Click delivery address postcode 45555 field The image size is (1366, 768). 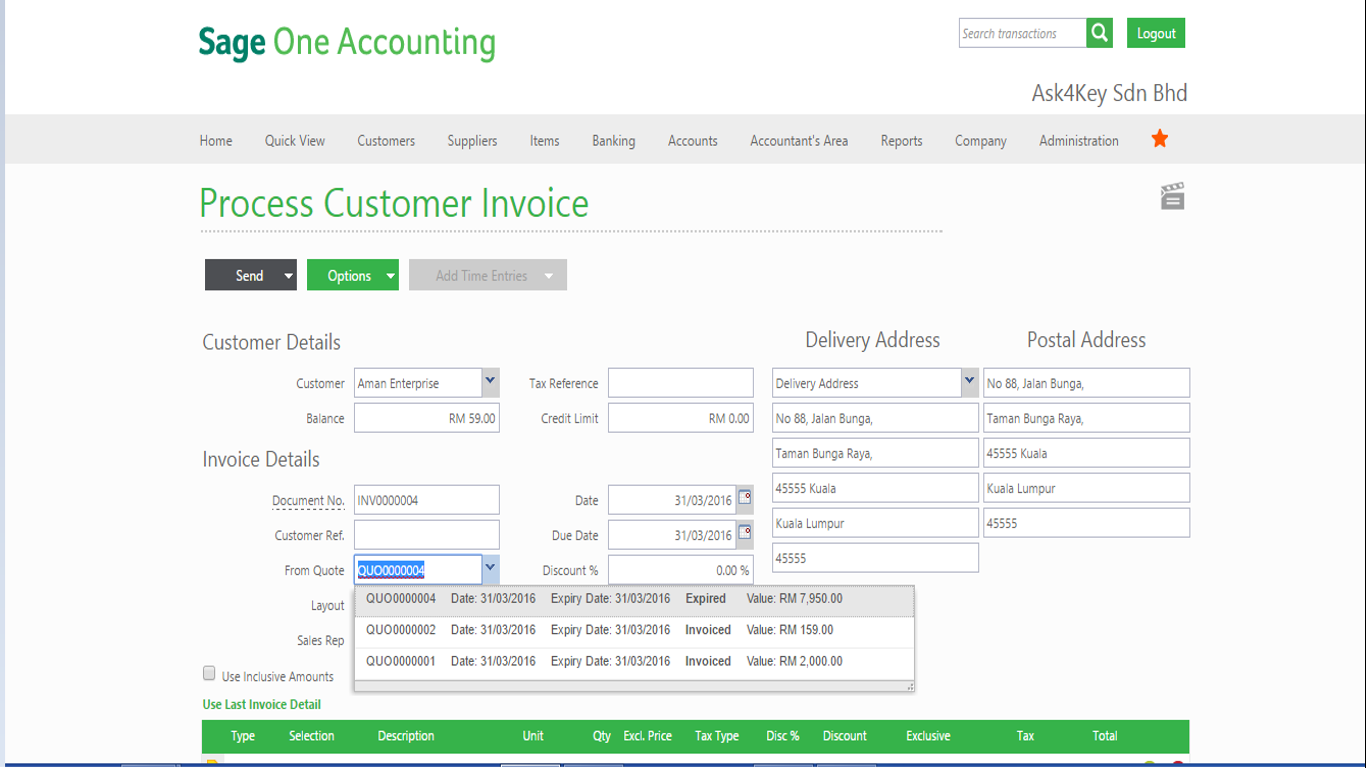click(x=875, y=558)
